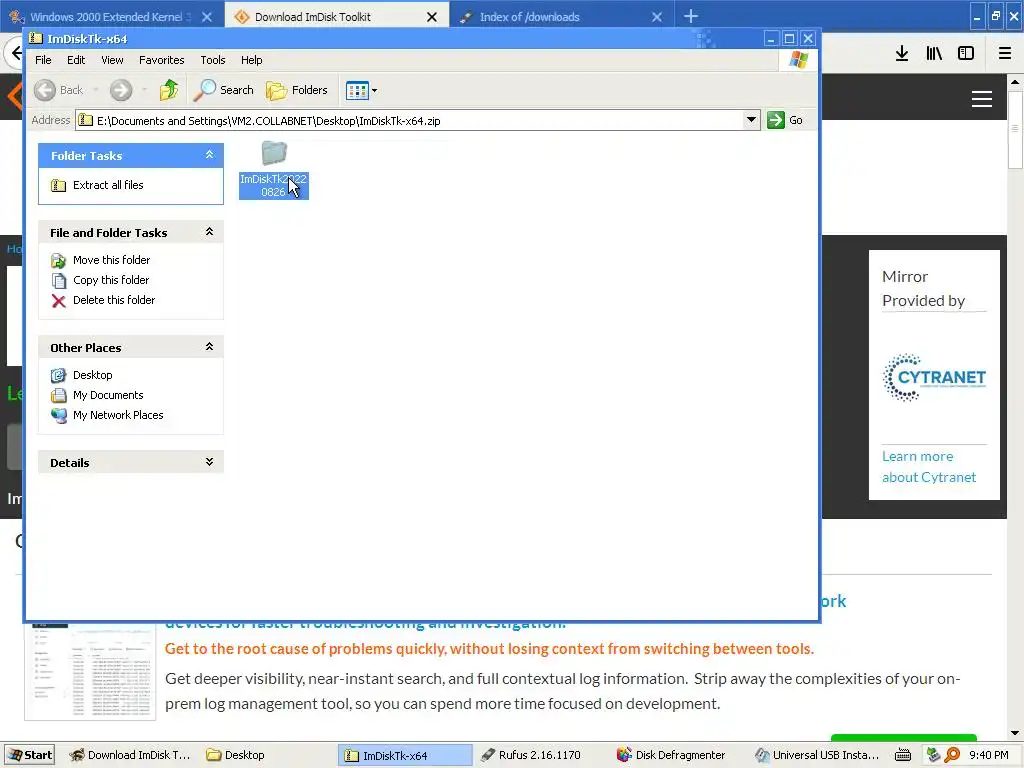Click the My Documents icon
1024x768 pixels.
click(x=59, y=396)
